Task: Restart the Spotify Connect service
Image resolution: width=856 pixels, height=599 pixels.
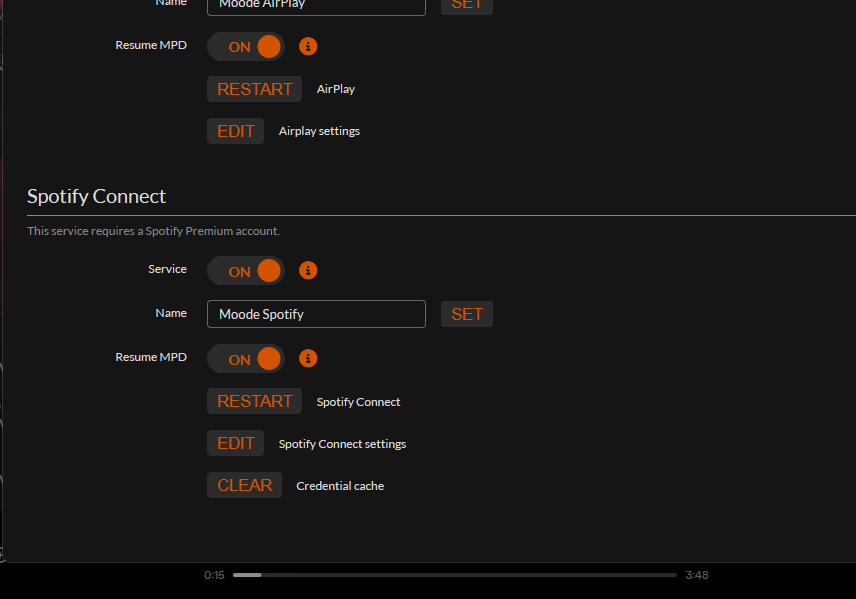Action: click(254, 401)
